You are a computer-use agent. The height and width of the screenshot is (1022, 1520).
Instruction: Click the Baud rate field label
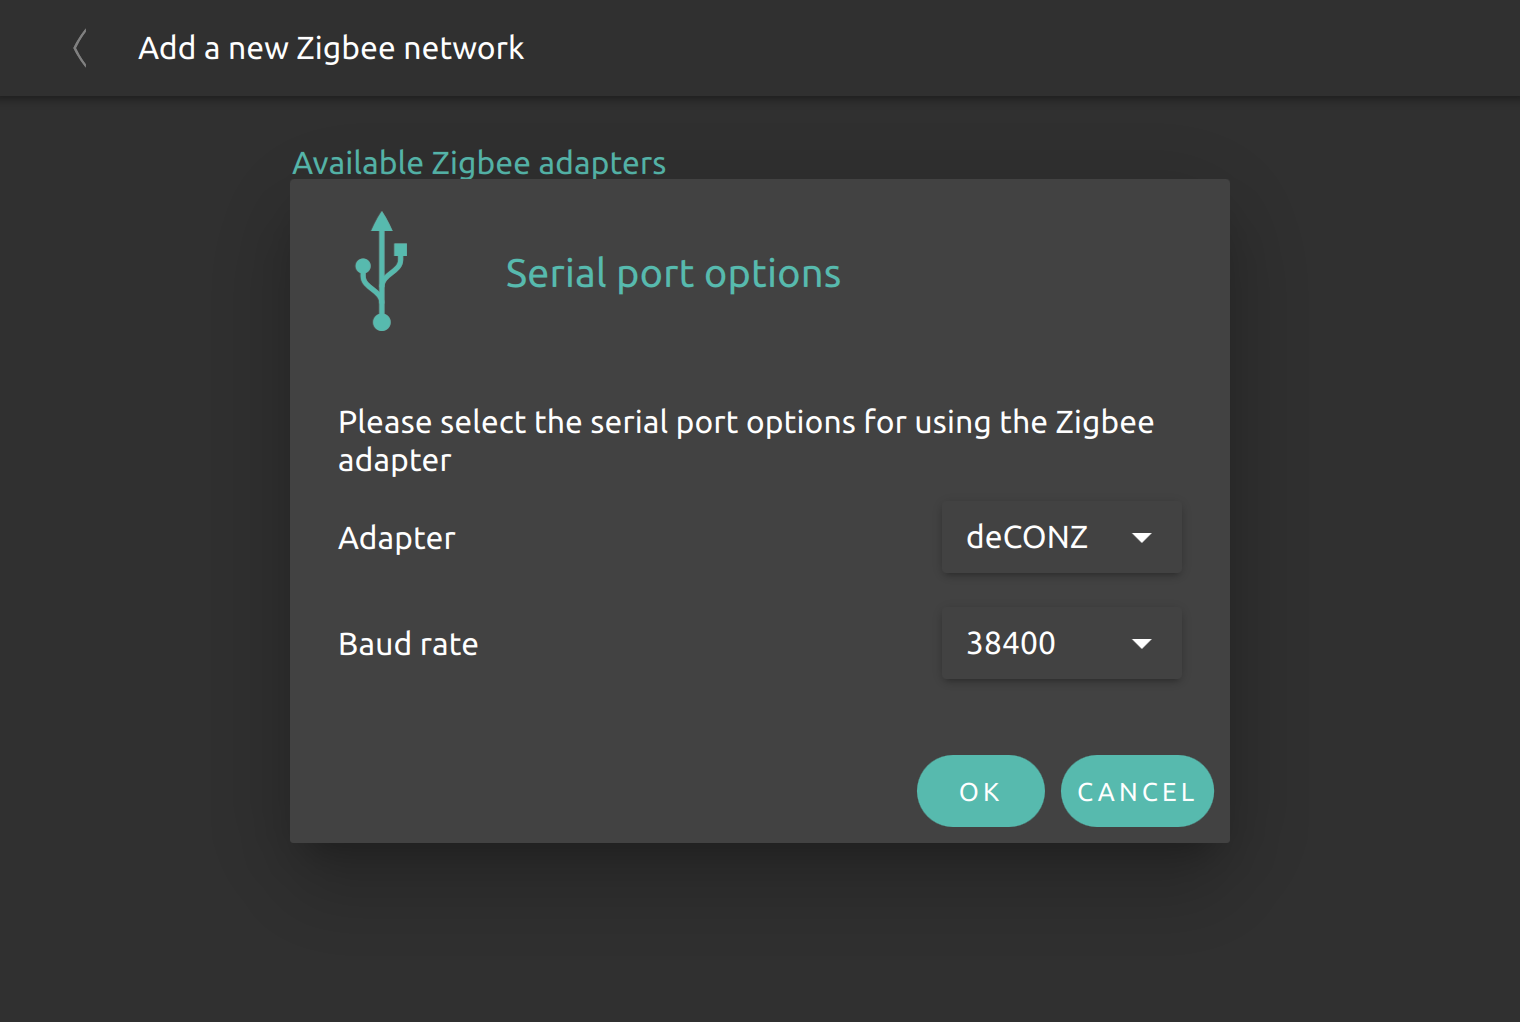pyautogui.click(x=408, y=644)
